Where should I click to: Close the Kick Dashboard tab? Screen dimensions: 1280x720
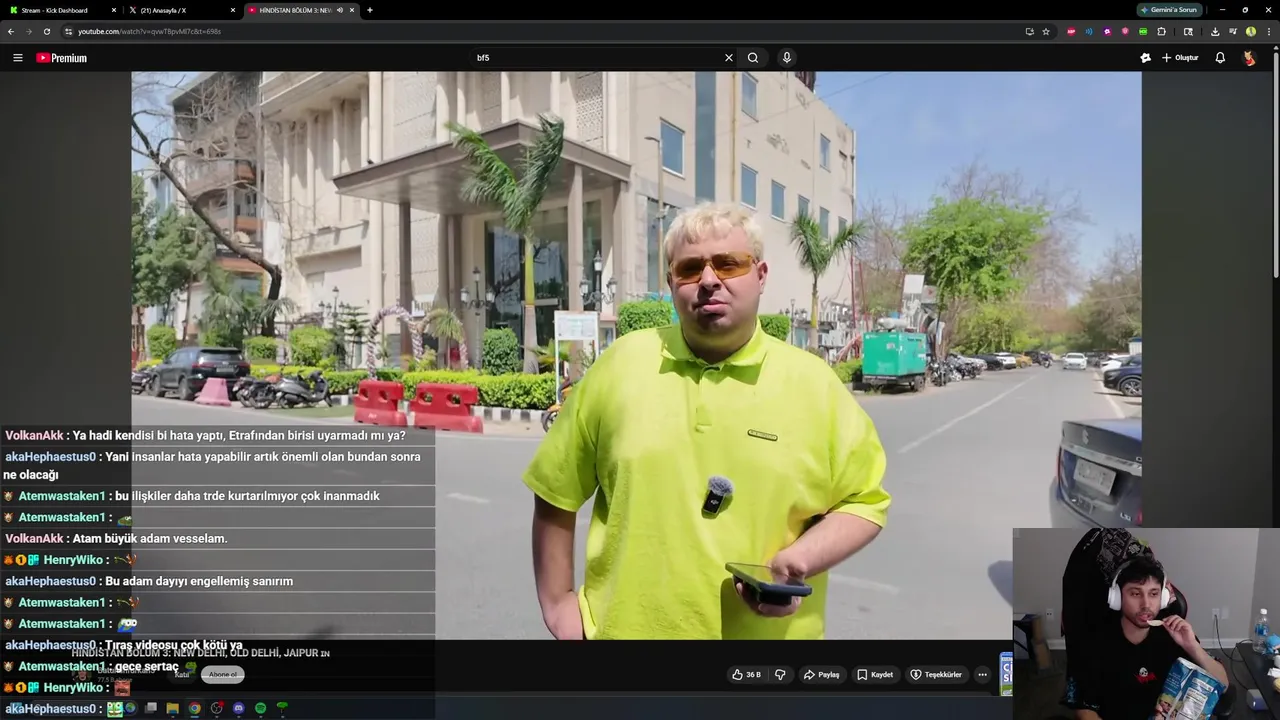114,10
